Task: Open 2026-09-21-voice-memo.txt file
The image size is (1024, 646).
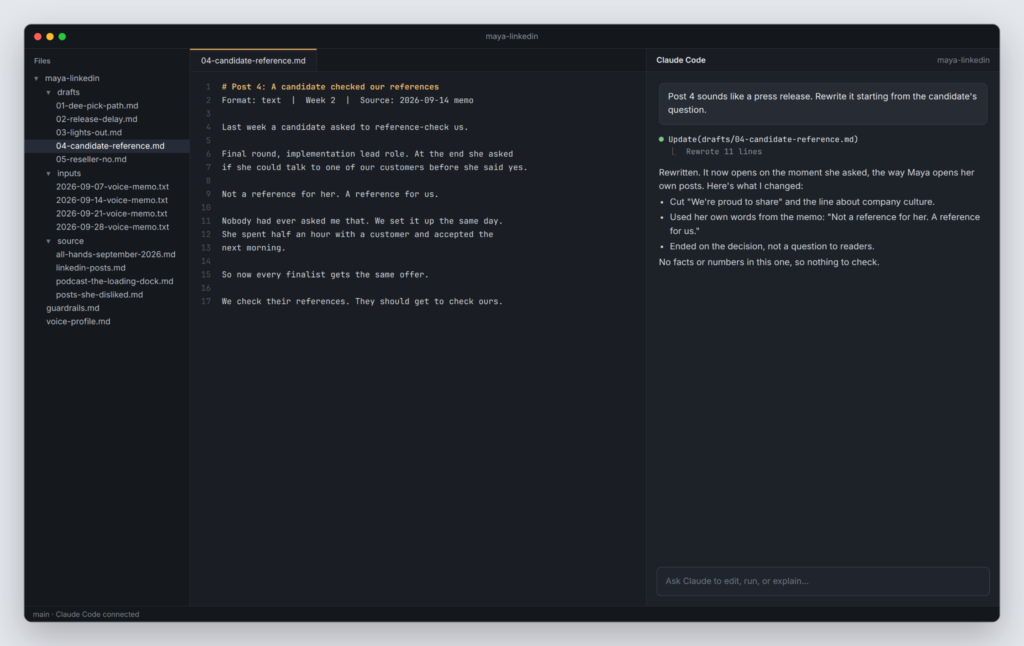Action: 111,214
